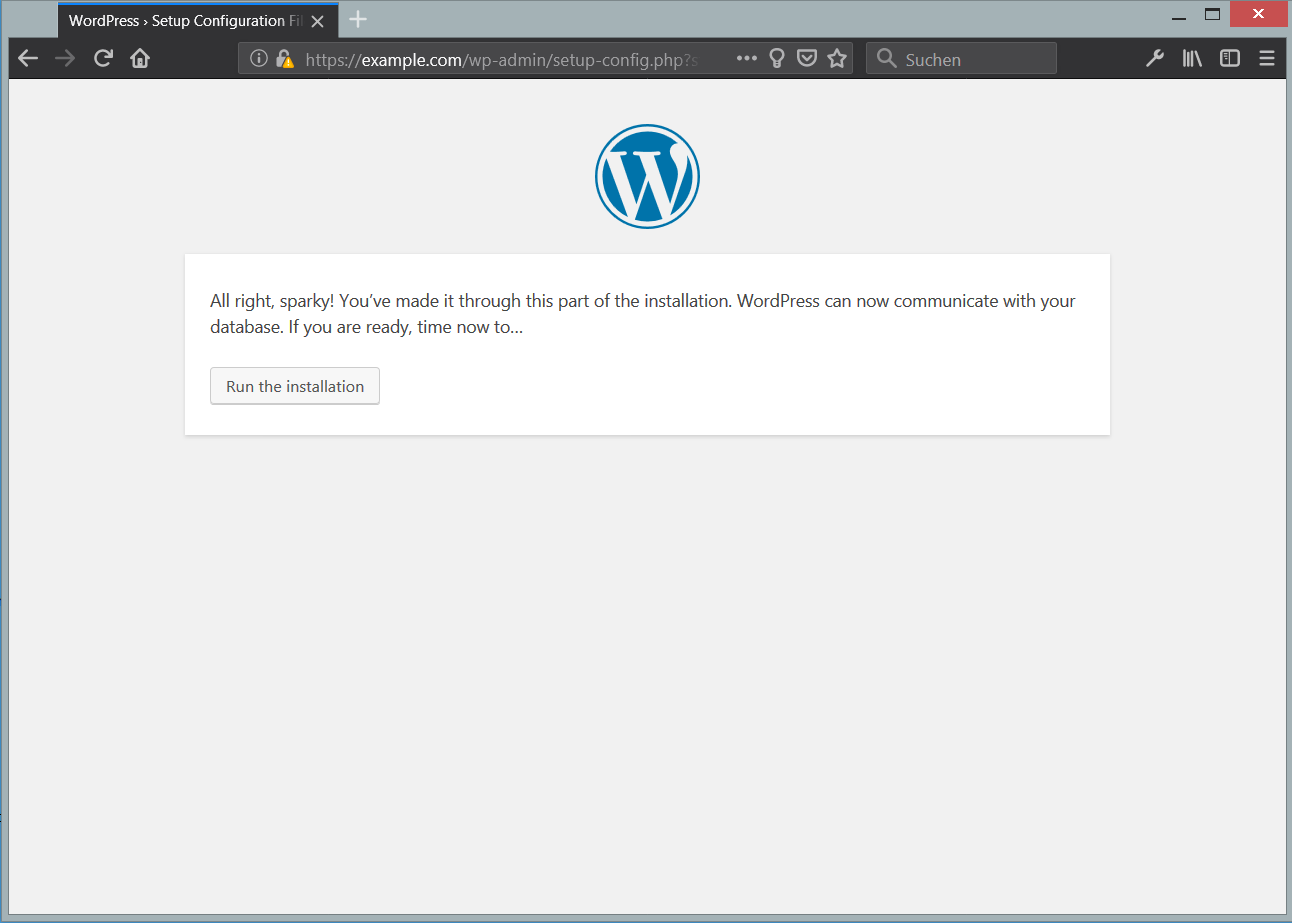Toggle the sidebar view
This screenshot has width=1292, height=923.
[x=1230, y=59]
